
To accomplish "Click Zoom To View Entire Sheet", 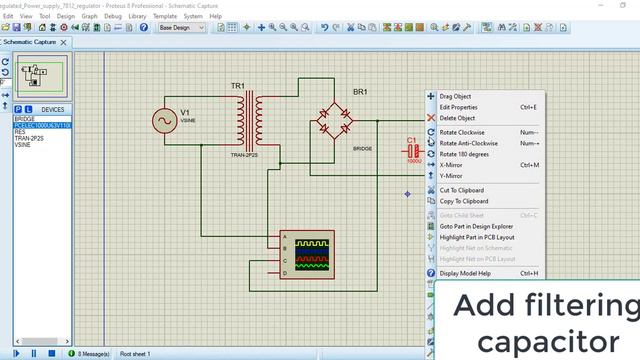I will tap(294, 27).
